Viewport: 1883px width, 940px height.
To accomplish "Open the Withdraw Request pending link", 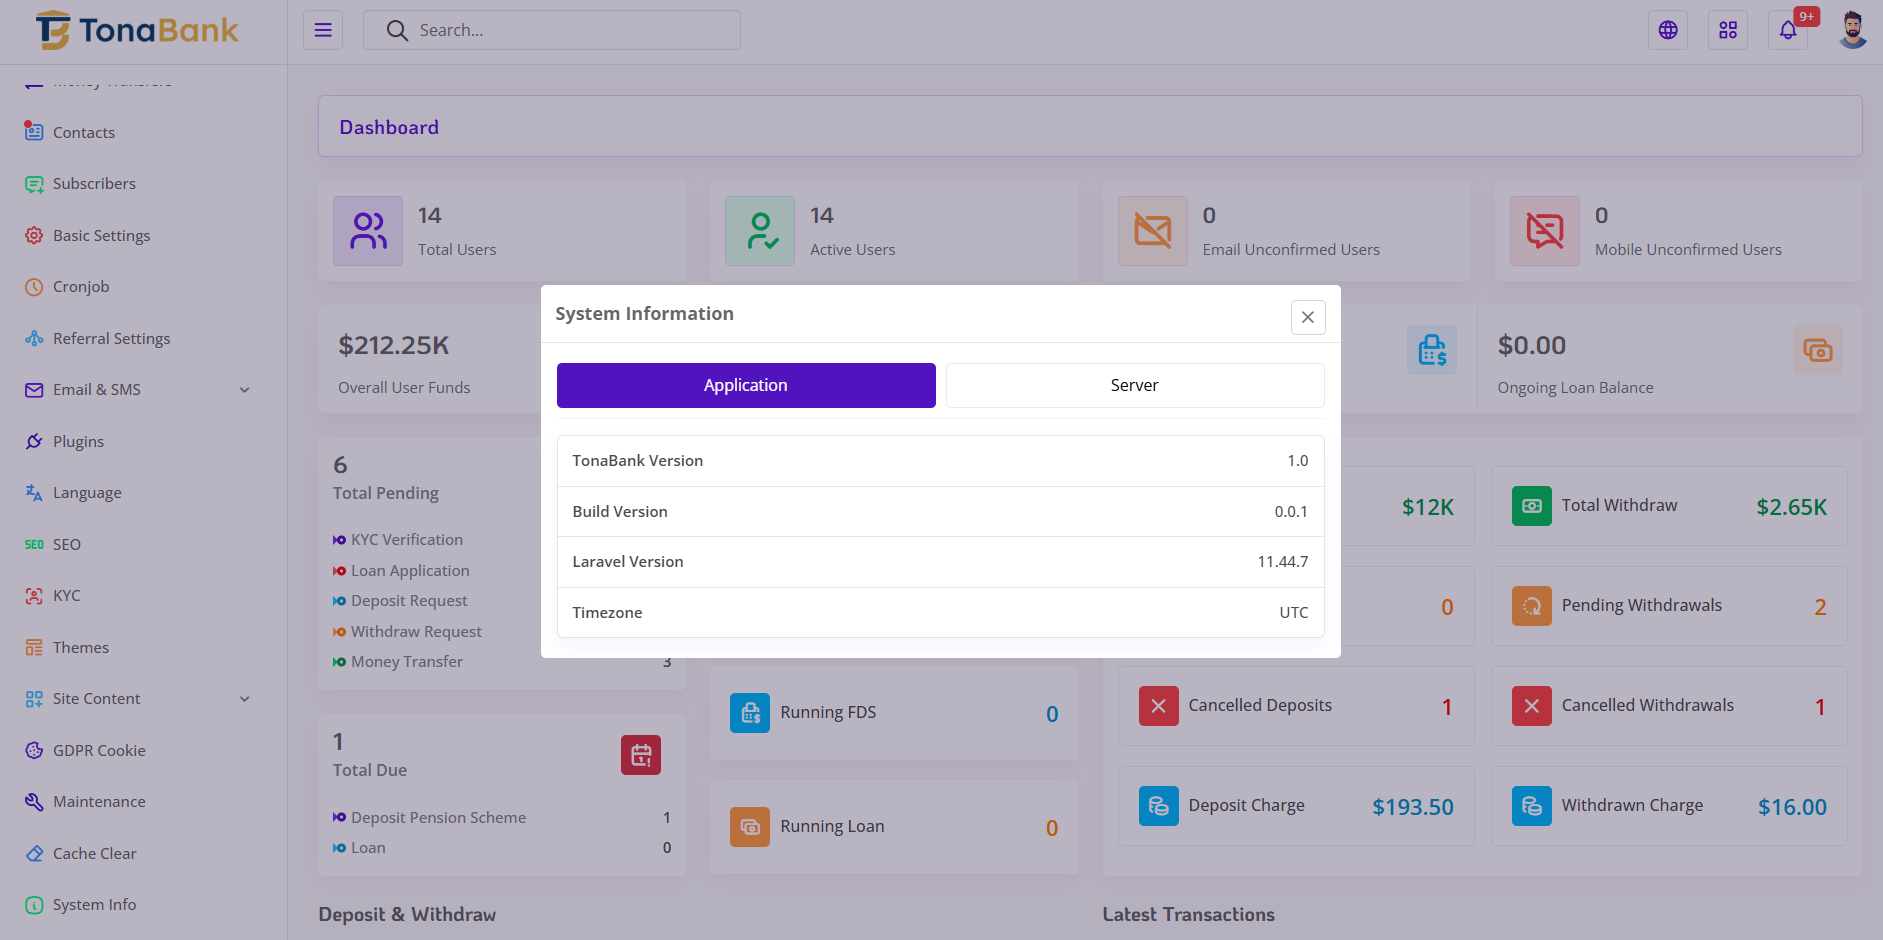I will pos(416,632).
